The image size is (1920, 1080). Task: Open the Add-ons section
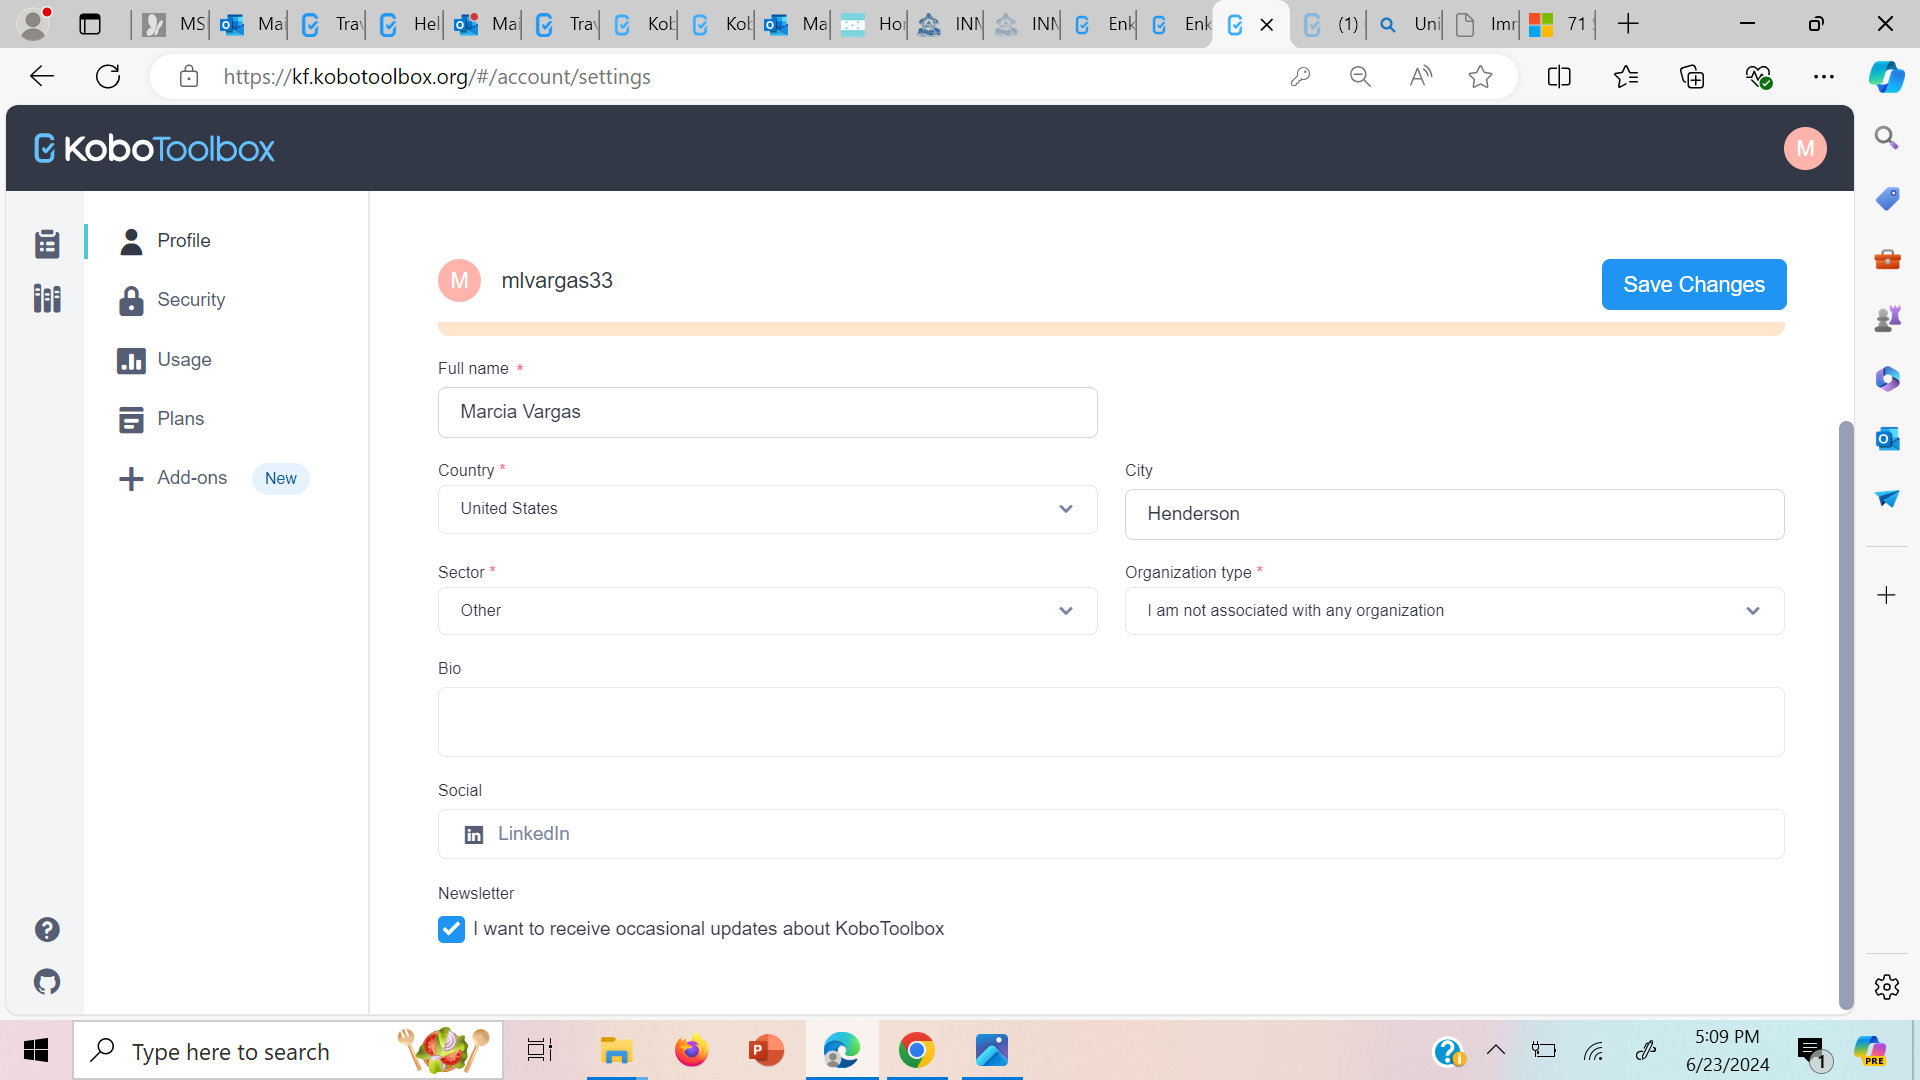coord(191,478)
